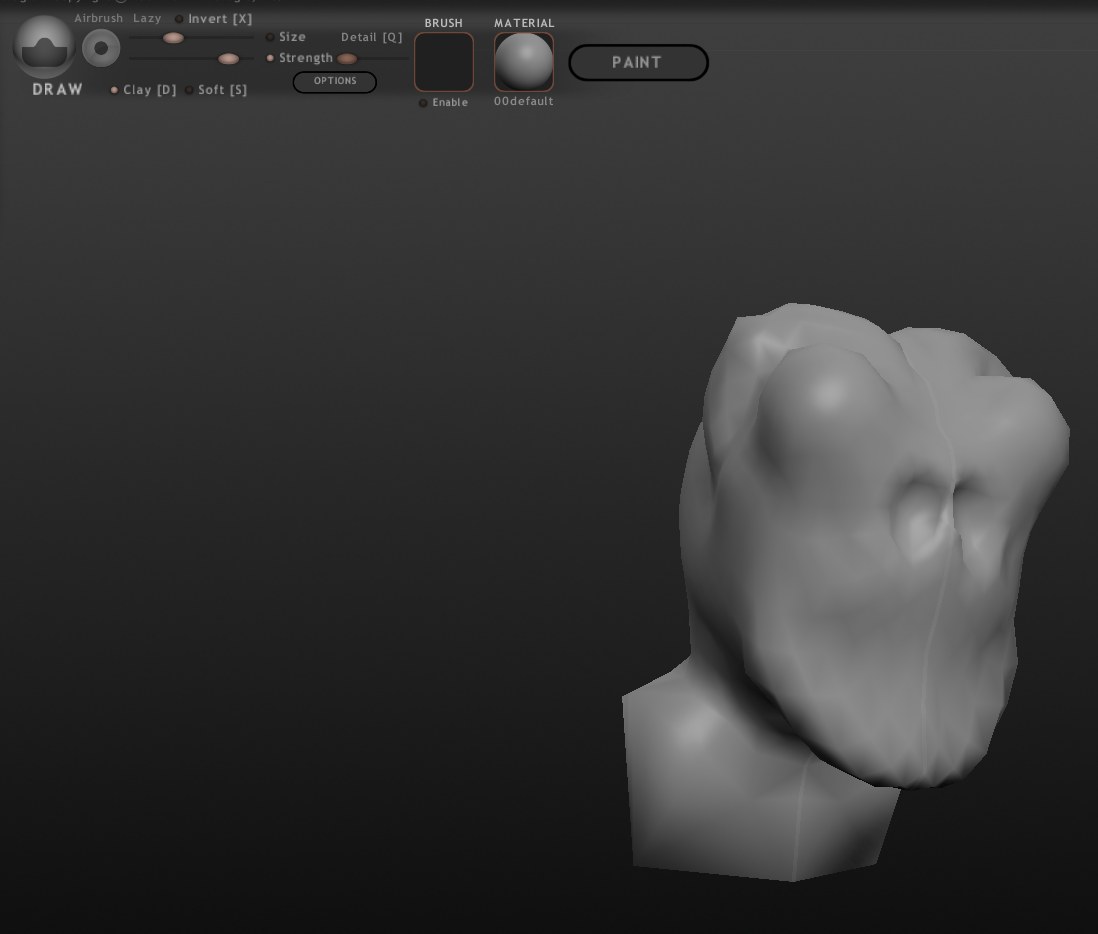Adjust the Detail [Q] slider
The width and height of the screenshot is (1098, 934).
(x=373, y=59)
